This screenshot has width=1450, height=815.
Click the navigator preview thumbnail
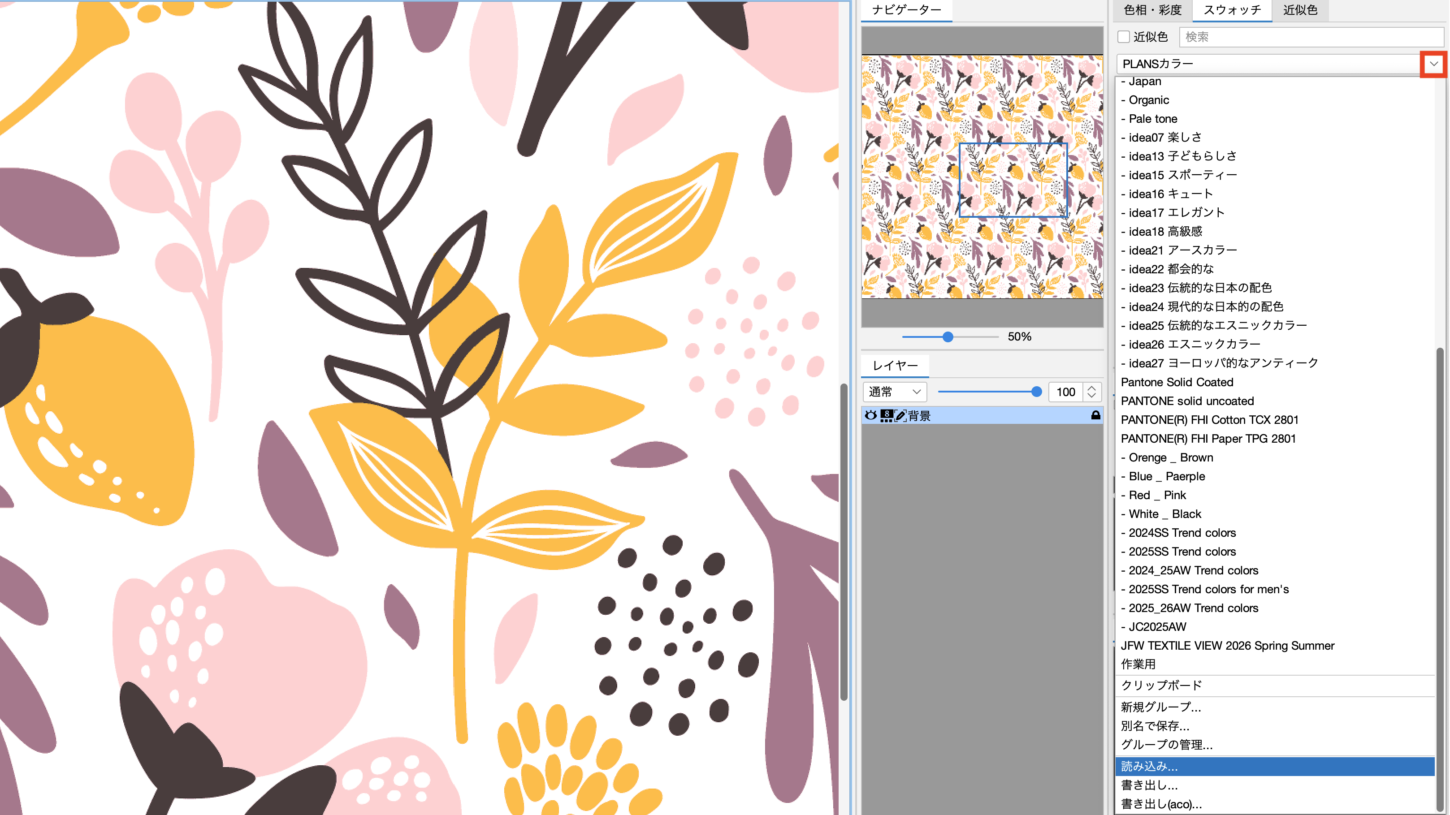pos(982,176)
